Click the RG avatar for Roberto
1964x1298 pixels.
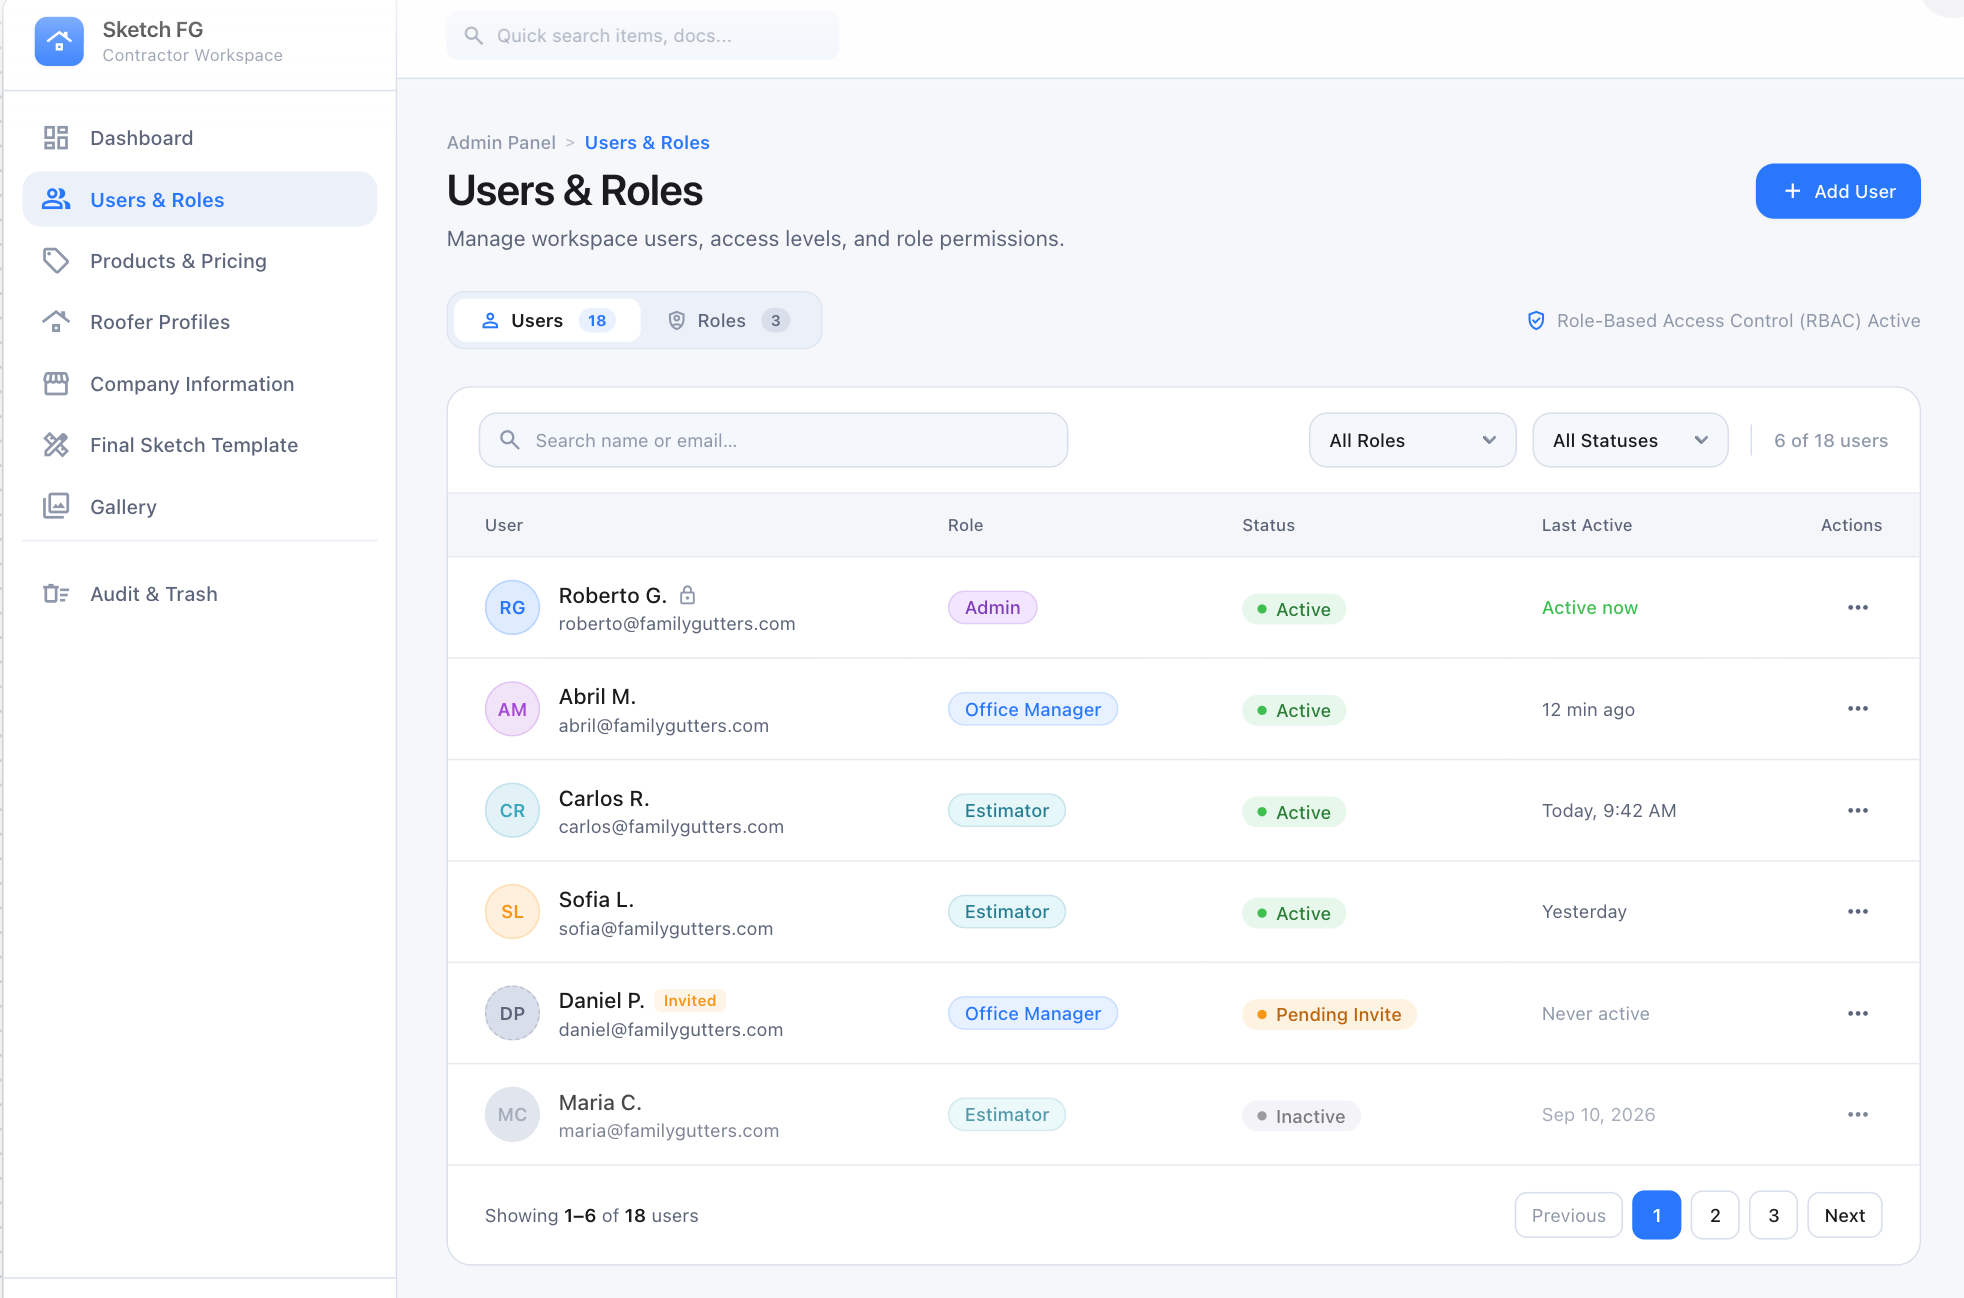(x=512, y=607)
